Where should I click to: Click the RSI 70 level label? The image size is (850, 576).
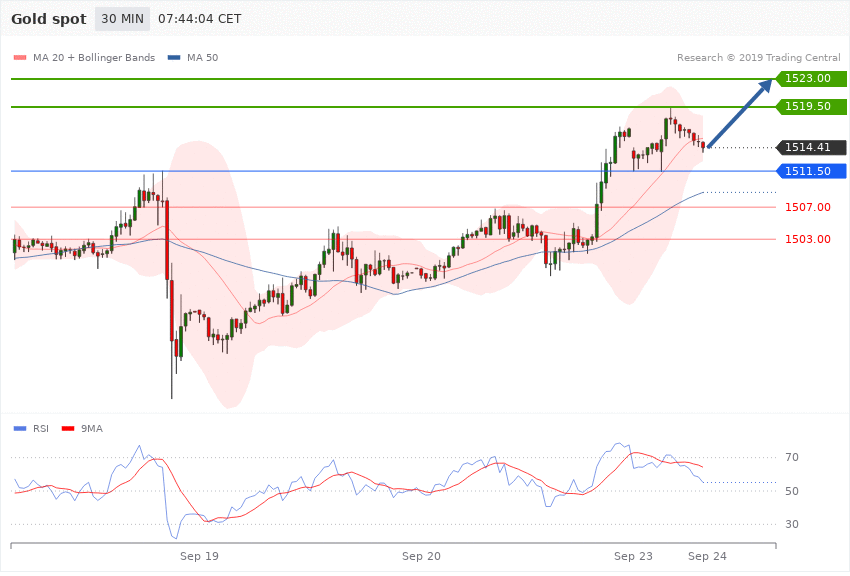coord(792,457)
